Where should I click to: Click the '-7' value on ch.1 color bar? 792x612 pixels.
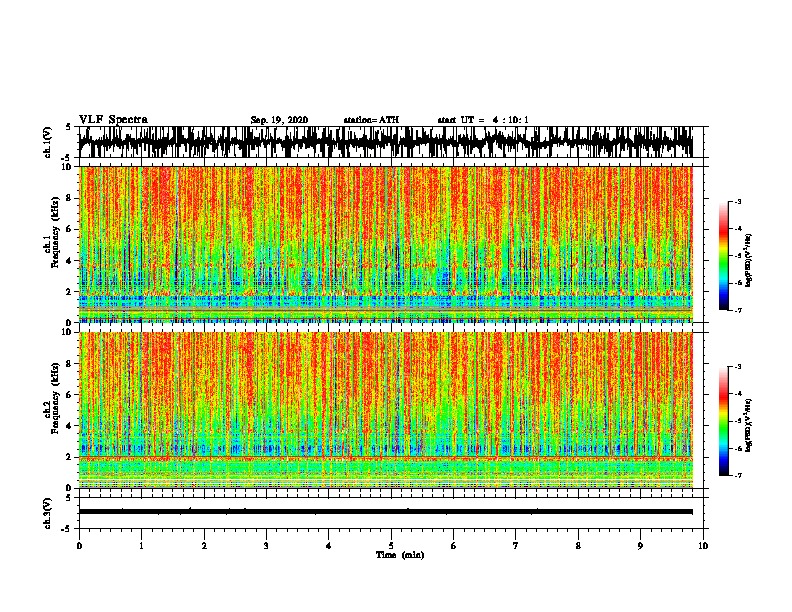click(x=737, y=310)
